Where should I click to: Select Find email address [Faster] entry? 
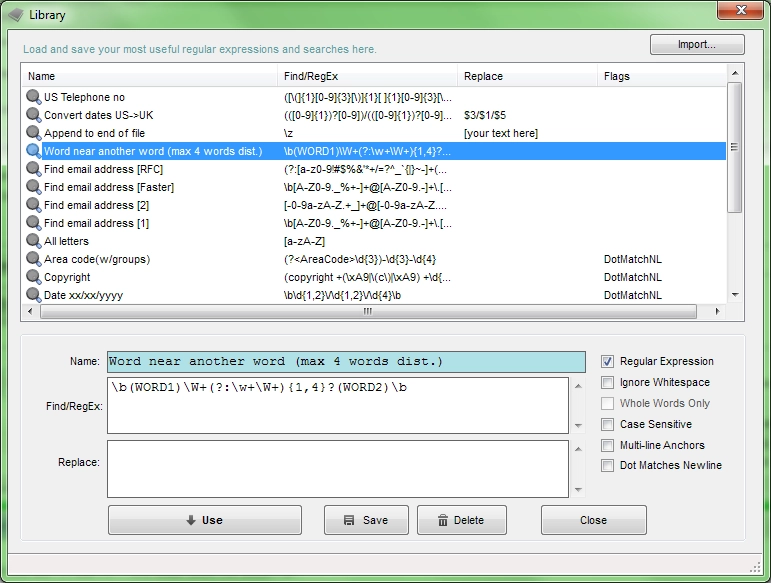point(109,187)
